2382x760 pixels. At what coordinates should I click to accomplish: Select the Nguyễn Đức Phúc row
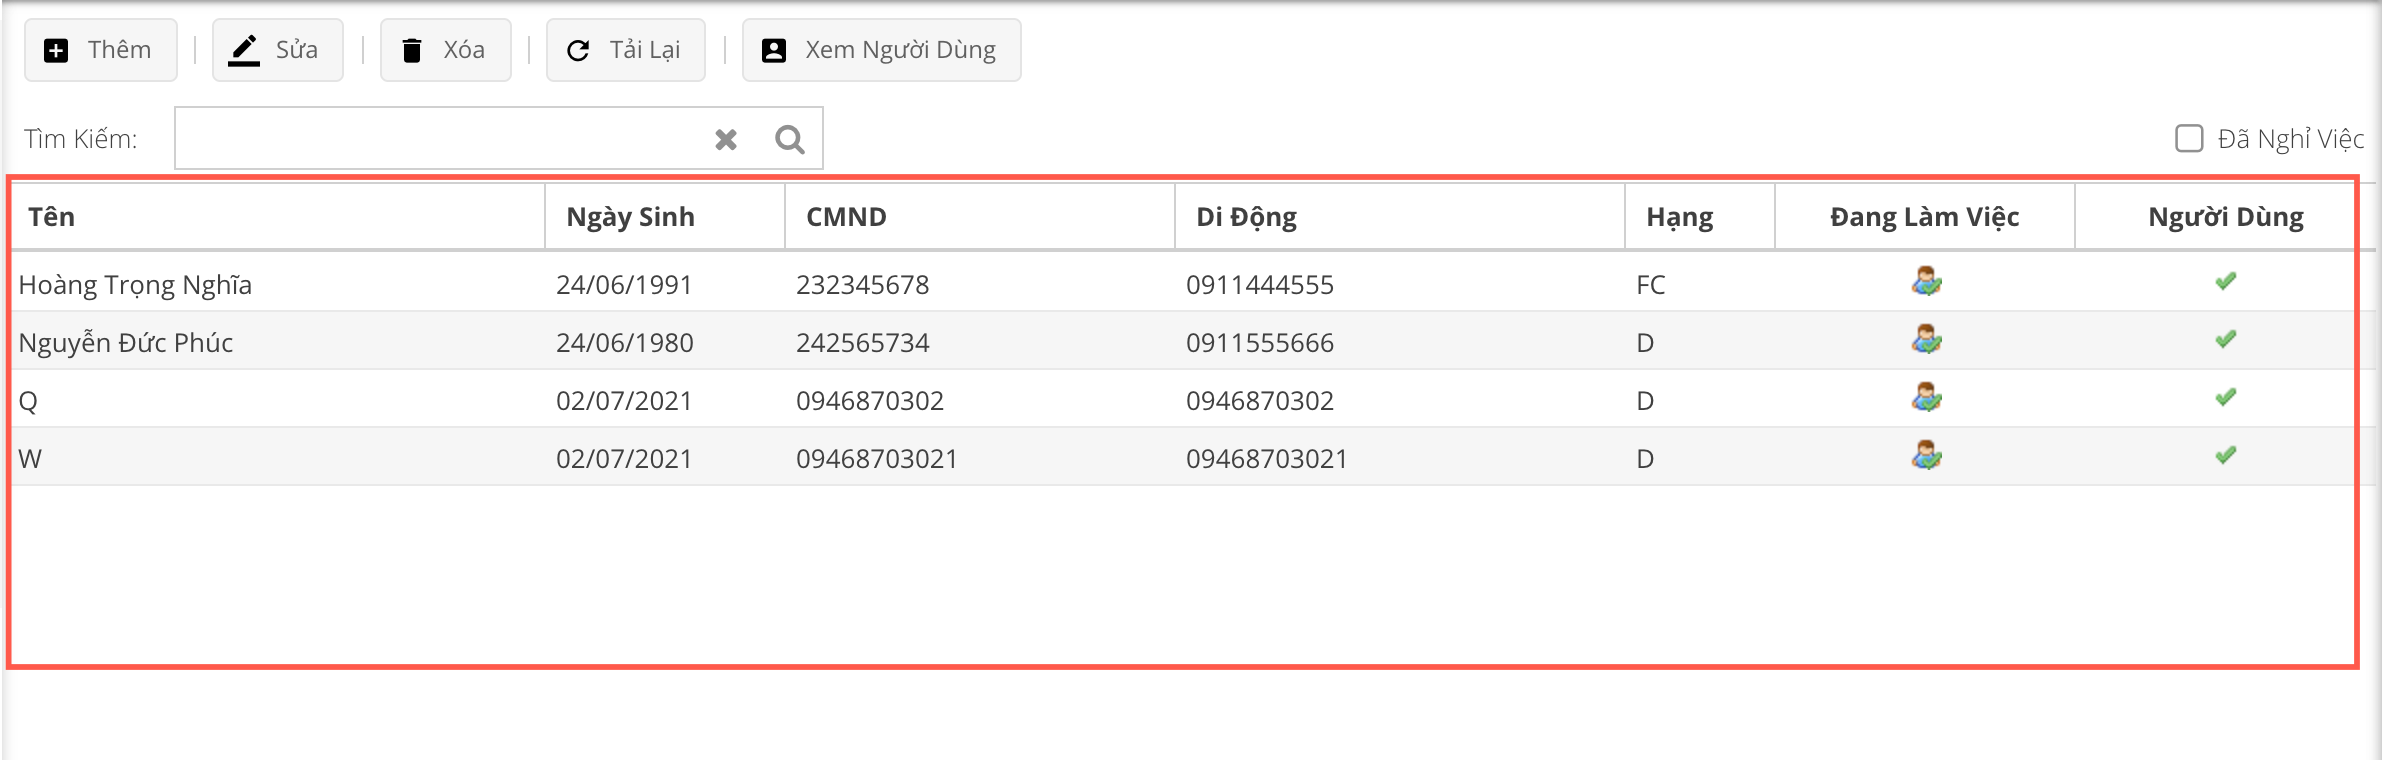(x=126, y=343)
